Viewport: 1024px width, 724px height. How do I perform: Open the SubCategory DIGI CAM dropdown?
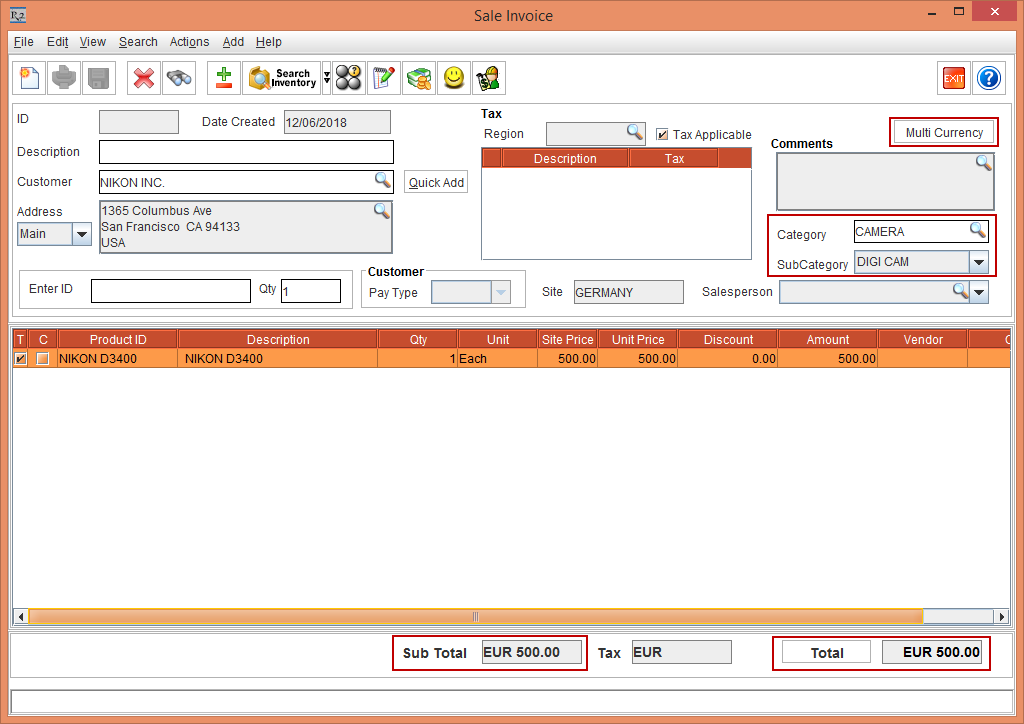click(978, 262)
